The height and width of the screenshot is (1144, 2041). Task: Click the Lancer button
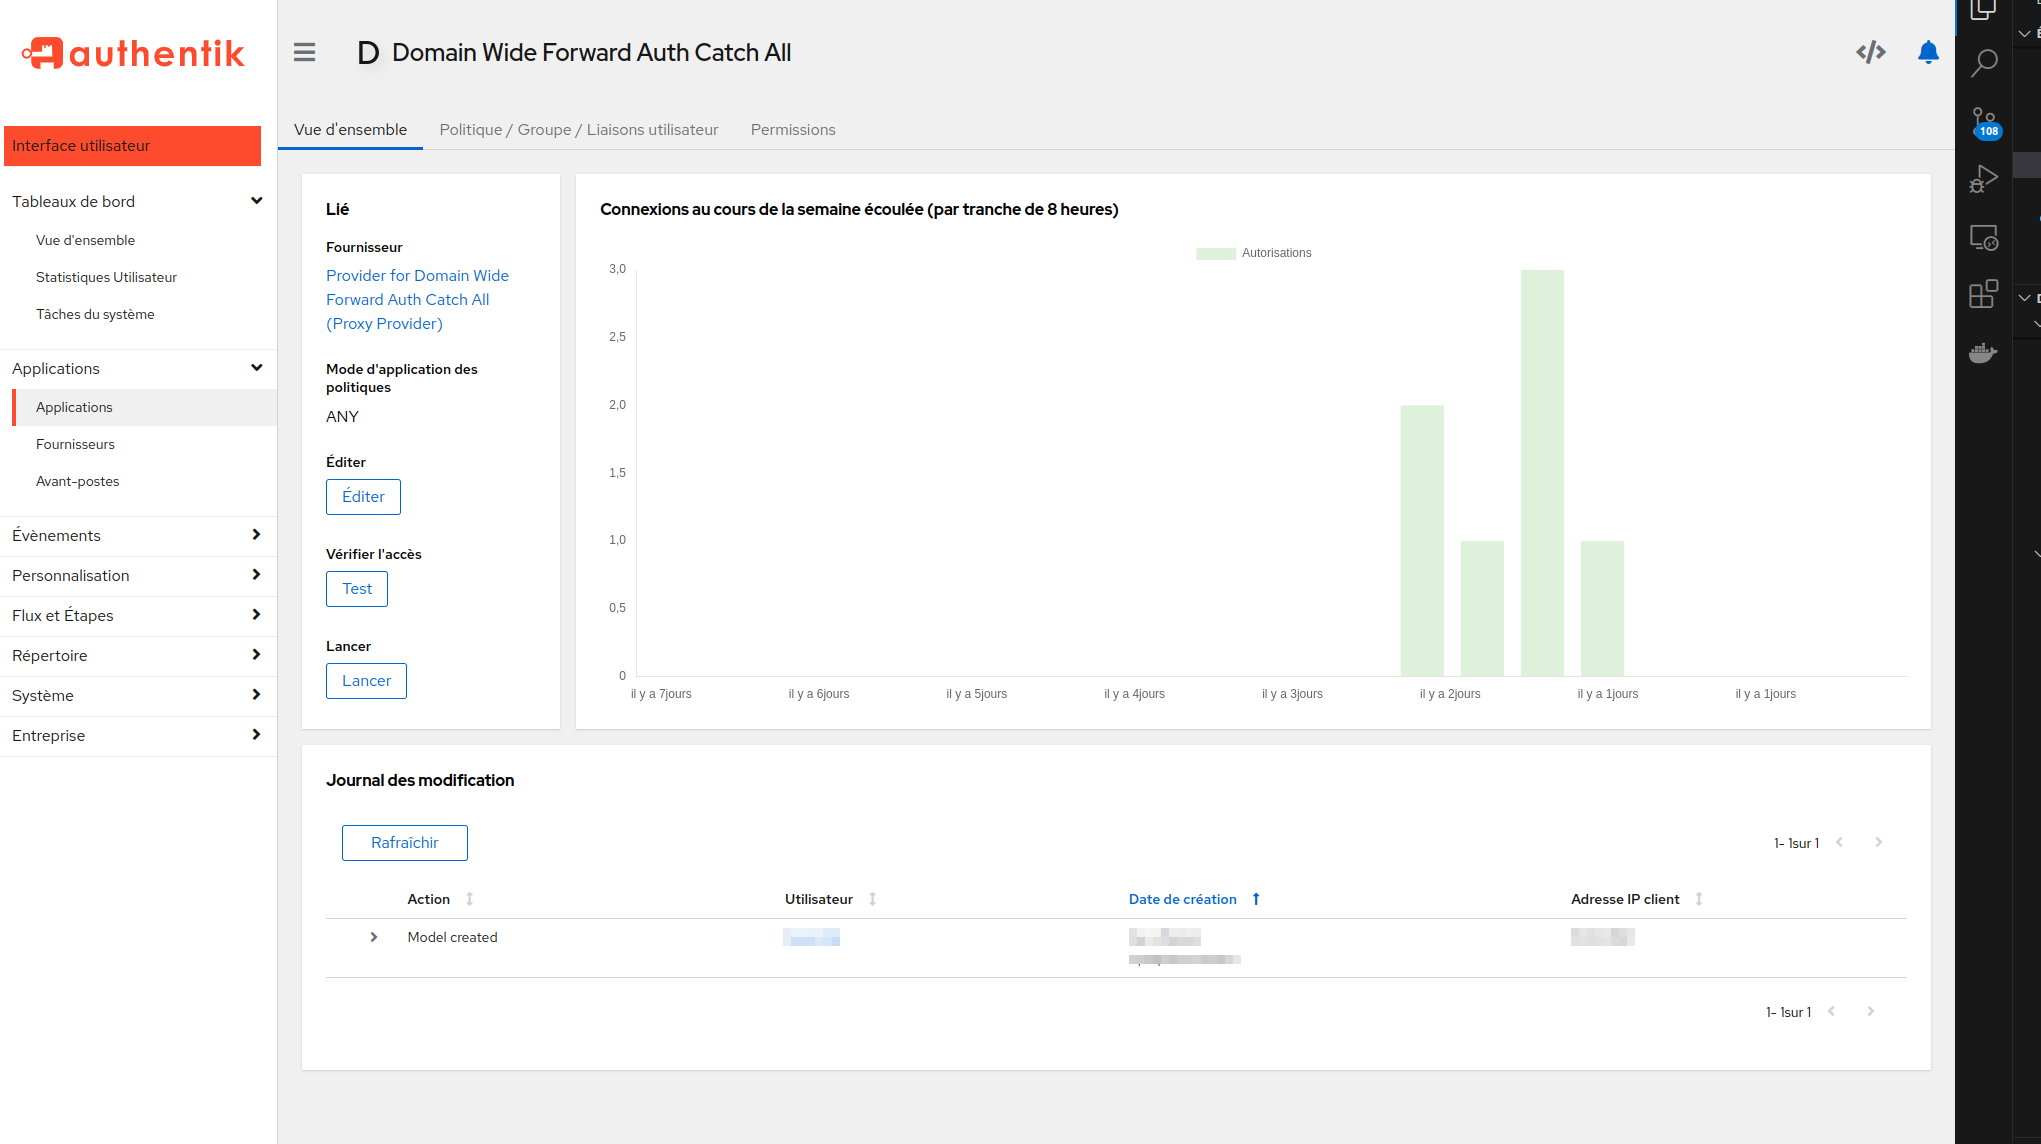click(x=366, y=681)
